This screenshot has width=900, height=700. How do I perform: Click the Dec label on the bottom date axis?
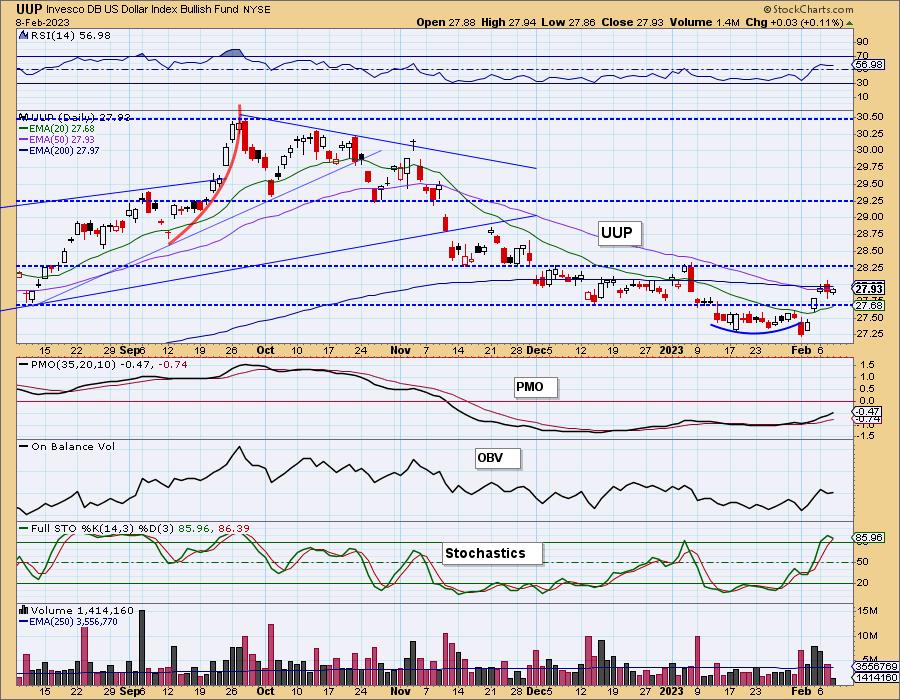536,691
